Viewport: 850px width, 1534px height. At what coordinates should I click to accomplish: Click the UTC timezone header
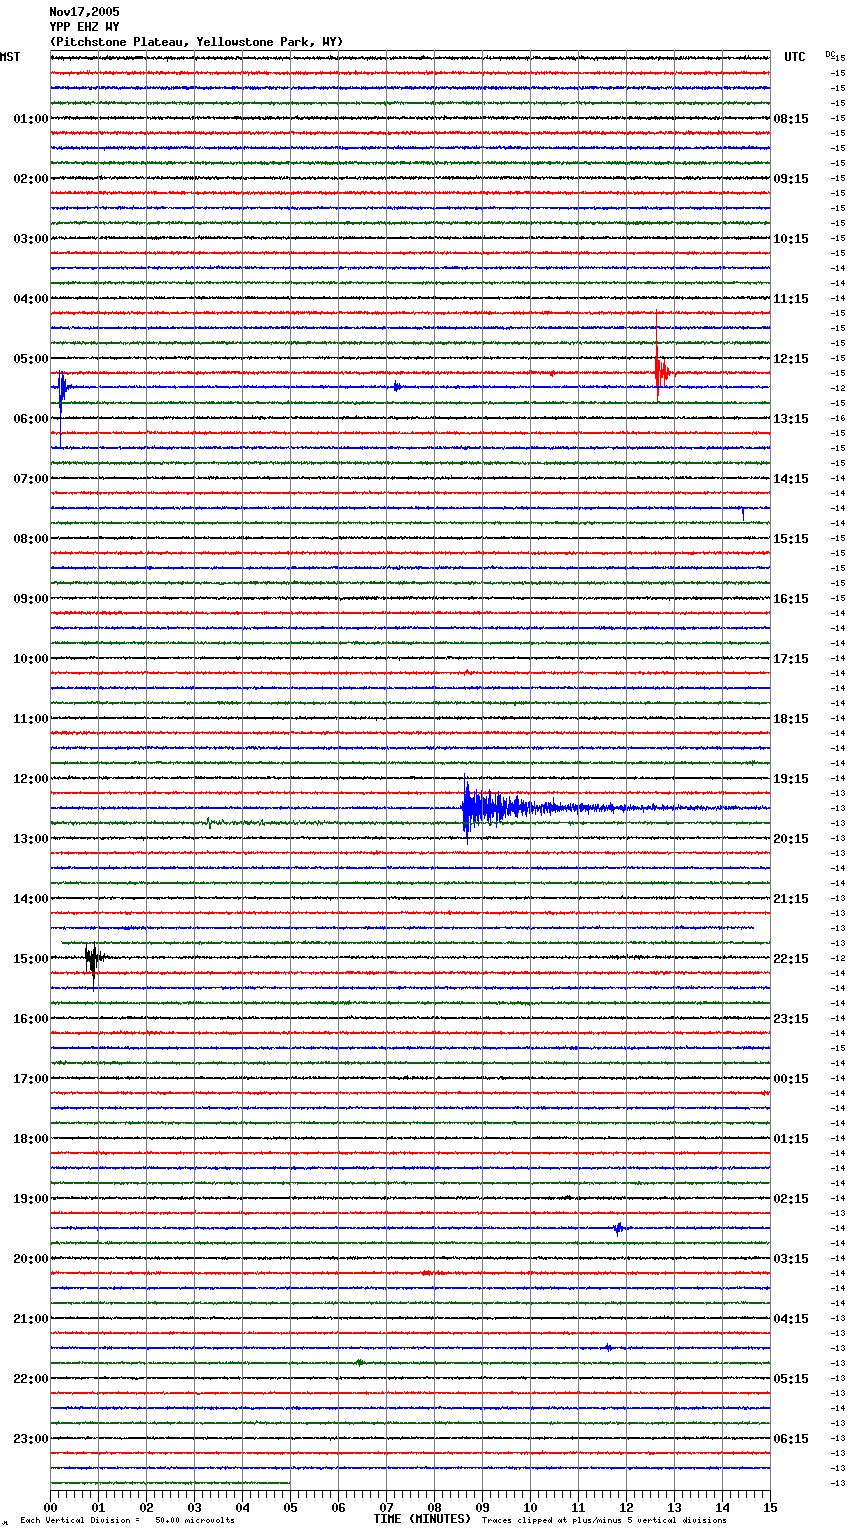(x=795, y=57)
